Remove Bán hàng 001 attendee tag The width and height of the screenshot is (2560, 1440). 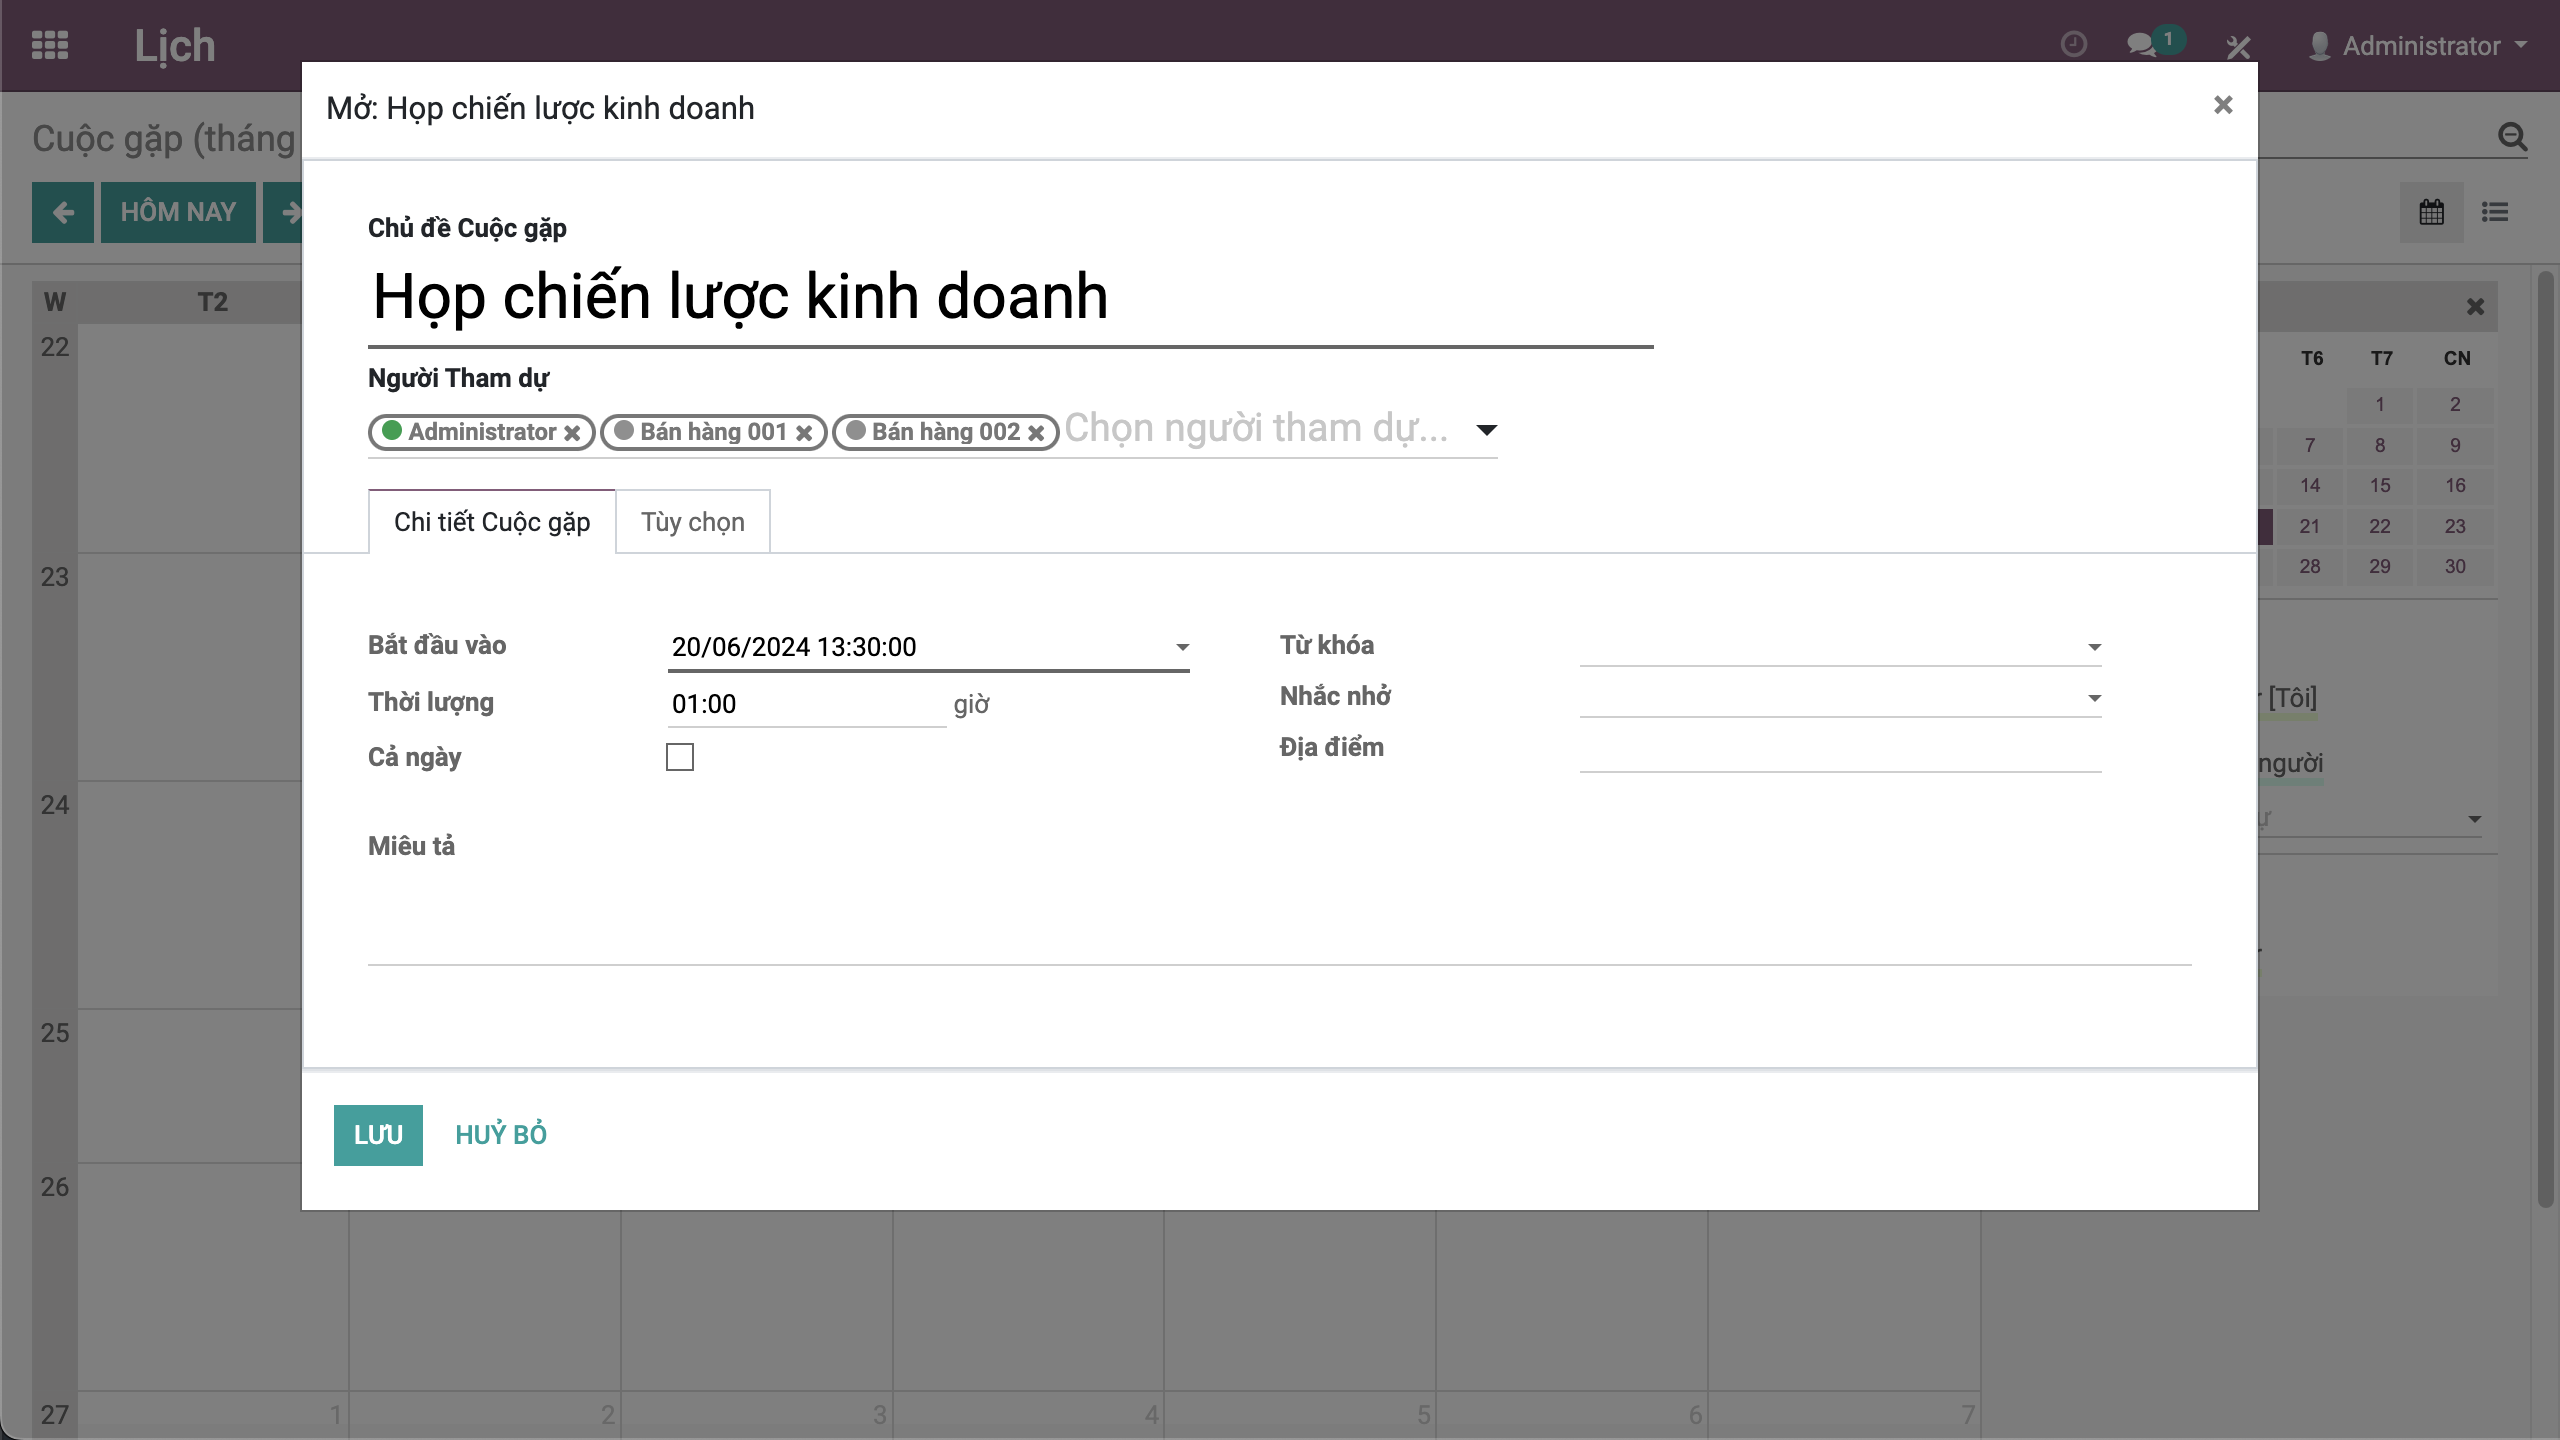(804, 433)
